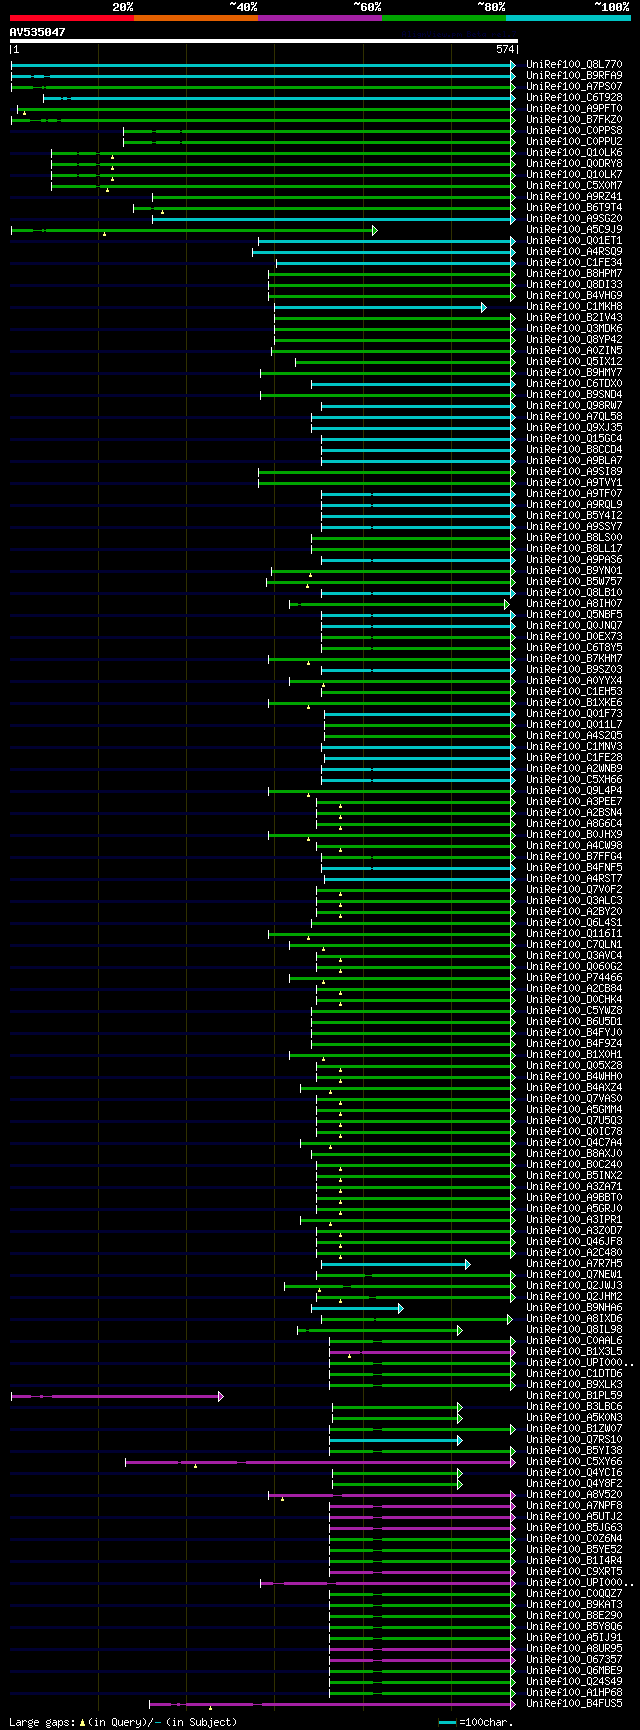
Task: Select the UniRef100_A9SG20 label
Action: pyautogui.click(x=574, y=219)
